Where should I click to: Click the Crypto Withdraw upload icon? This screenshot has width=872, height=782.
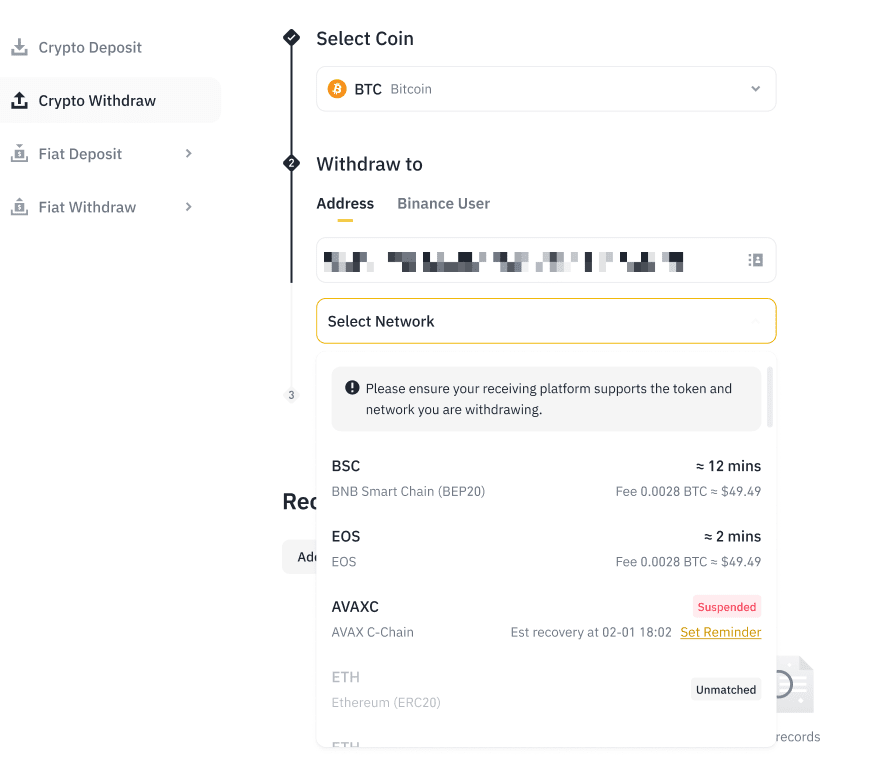pyautogui.click(x=19, y=100)
